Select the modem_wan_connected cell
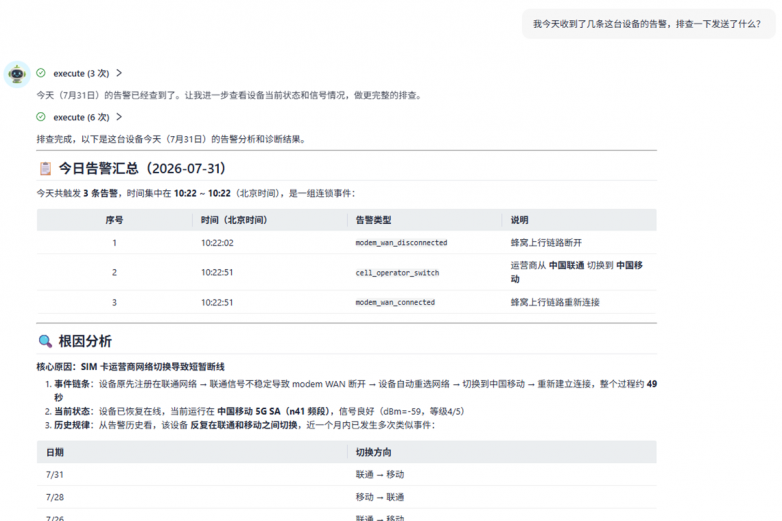 click(x=395, y=302)
